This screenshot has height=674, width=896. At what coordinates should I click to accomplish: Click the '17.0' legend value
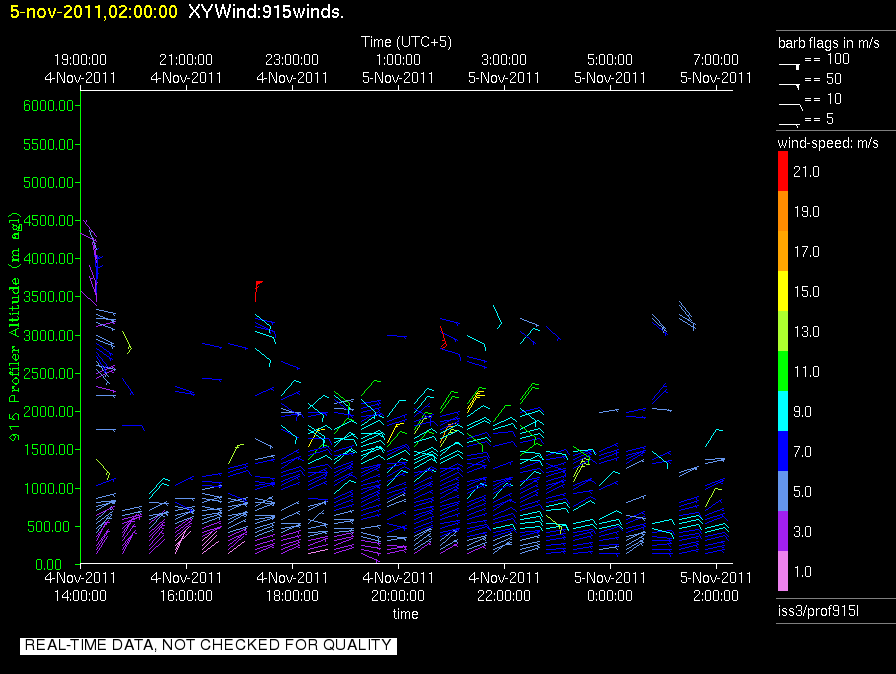(x=806, y=252)
